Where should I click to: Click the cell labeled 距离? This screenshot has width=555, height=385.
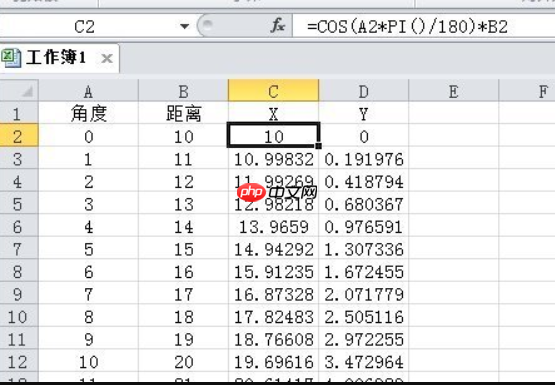click(183, 113)
